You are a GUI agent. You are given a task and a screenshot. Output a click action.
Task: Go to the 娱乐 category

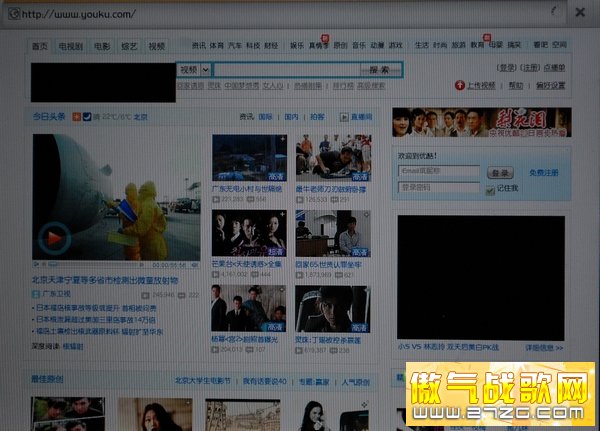click(x=297, y=45)
